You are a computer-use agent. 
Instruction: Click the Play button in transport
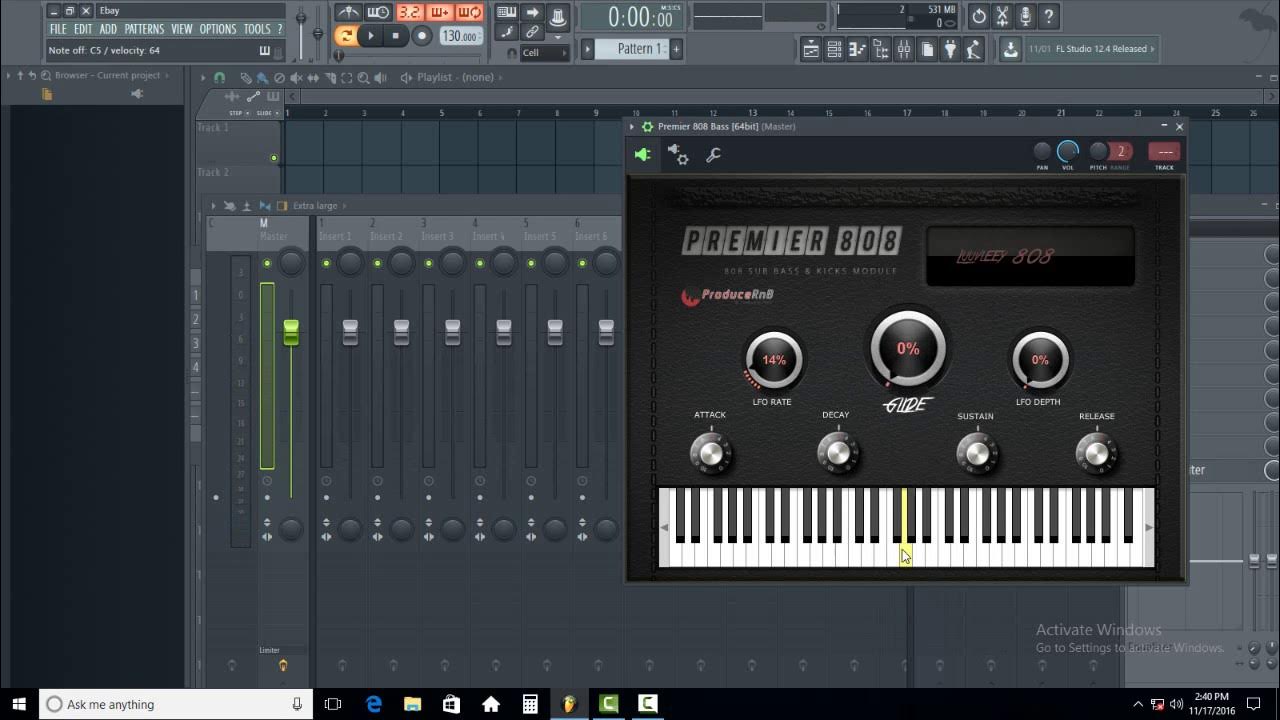[x=371, y=36]
